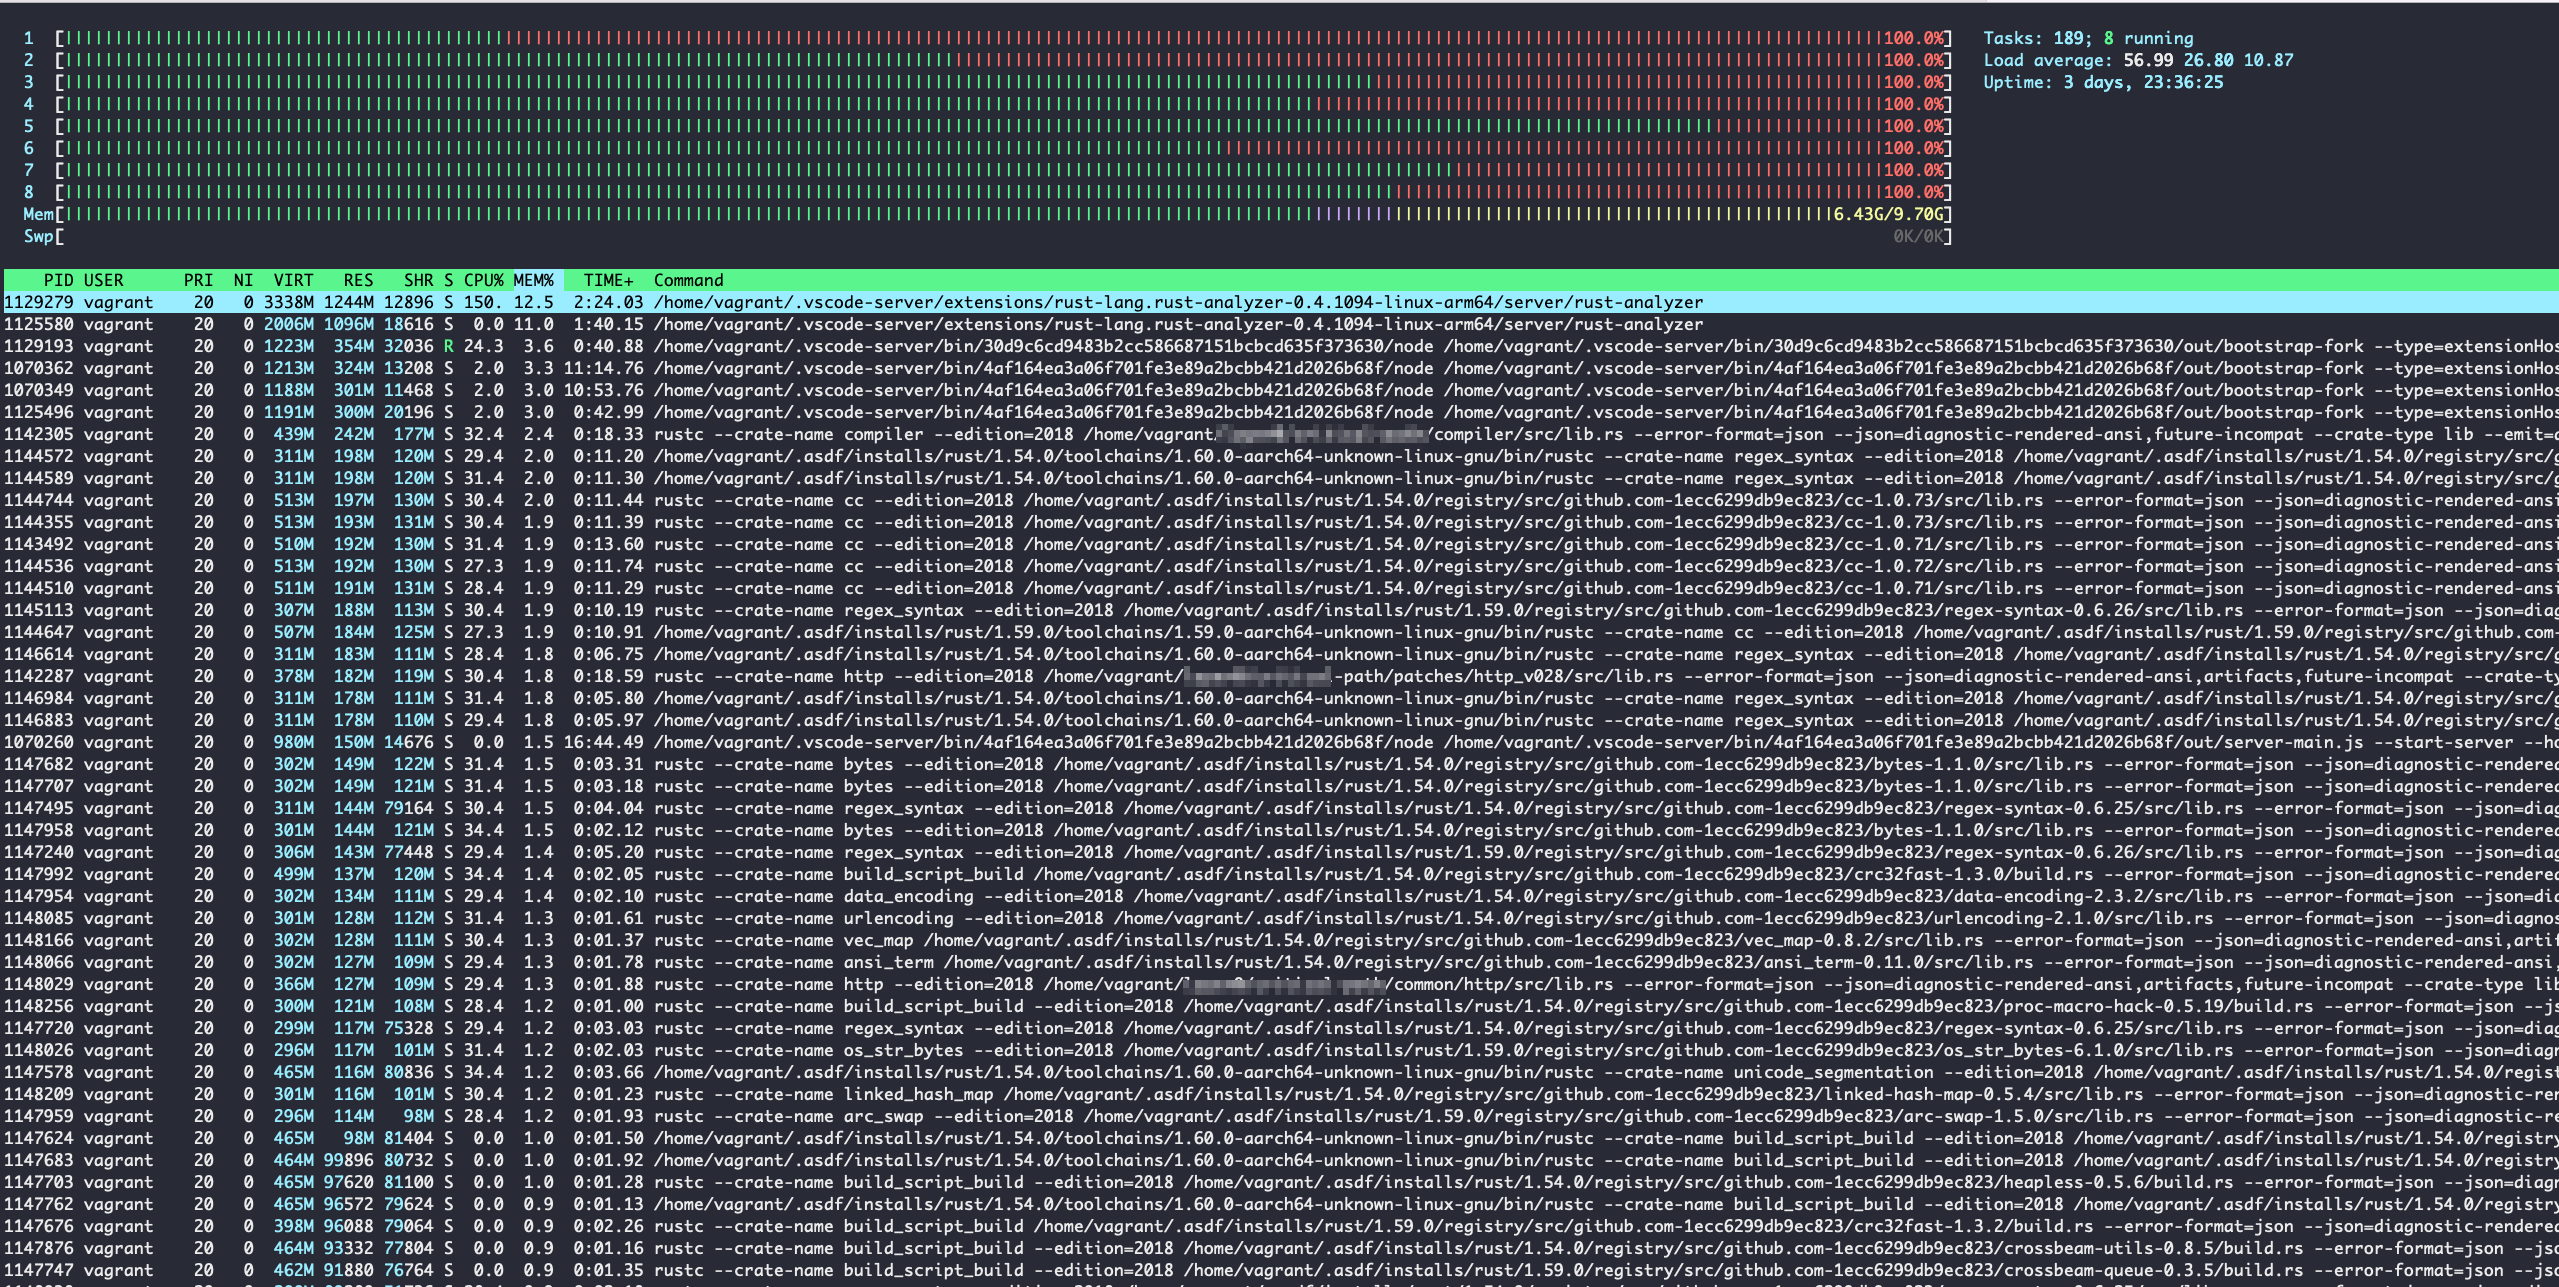Select running node process PID 1129193
The height and width of the screenshot is (1287, 2559).
coord(1279,346)
